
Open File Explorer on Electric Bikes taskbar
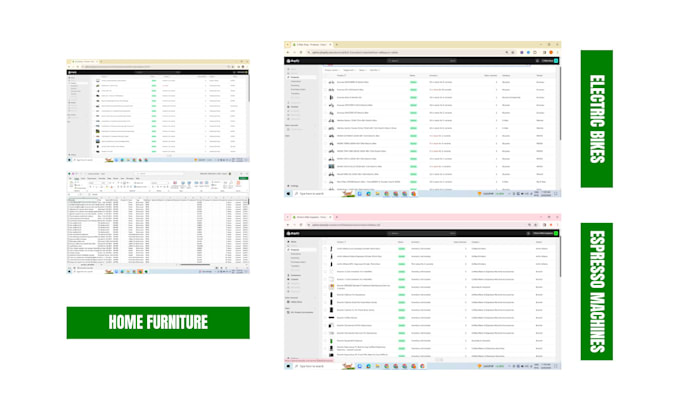pyautogui.click(x=377, y=193)
